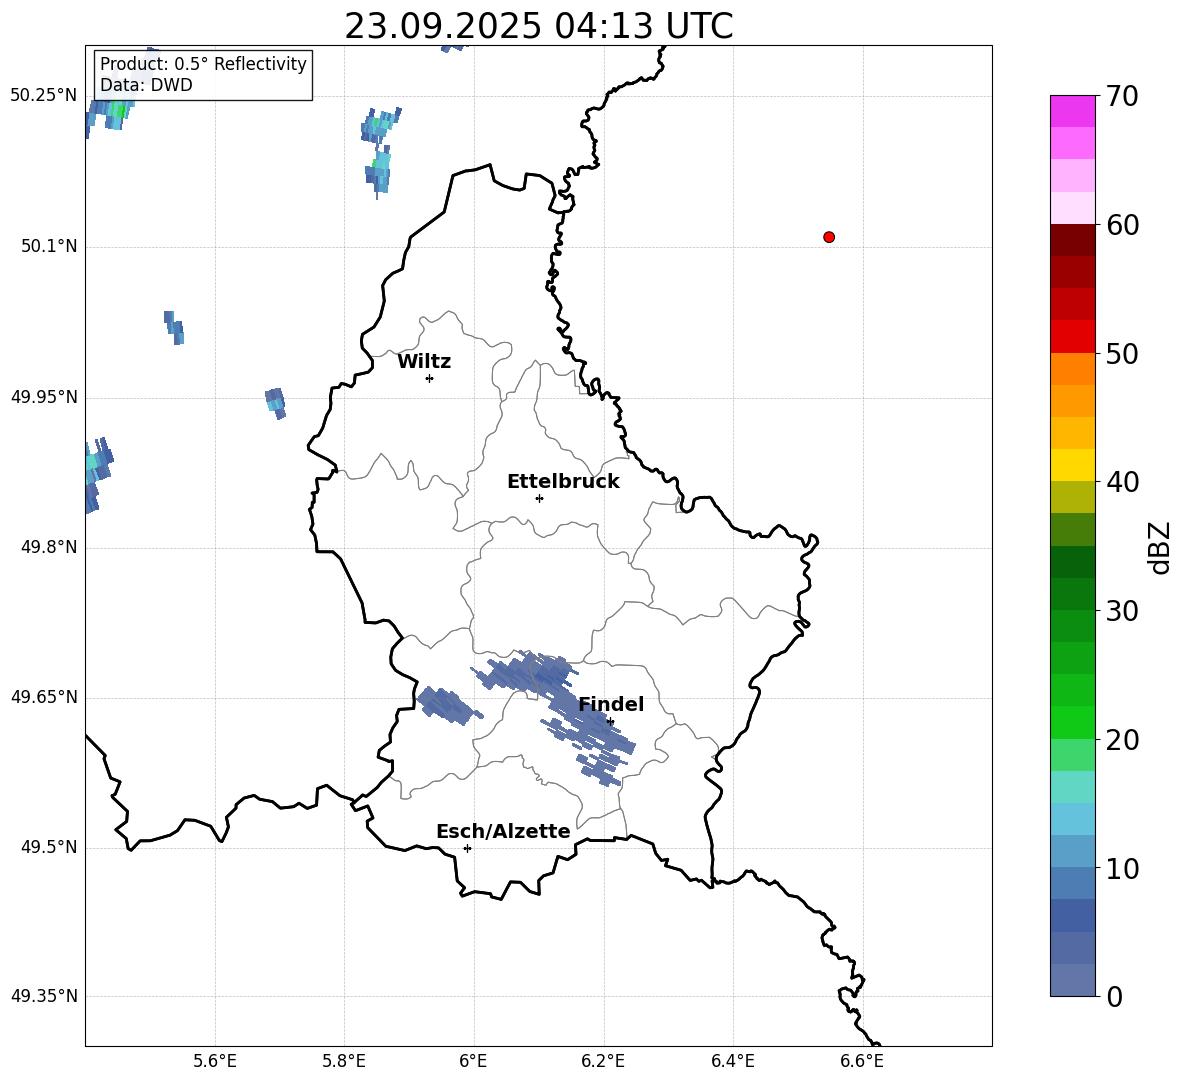Click the Esch/Alzette city label
Screen dimensions: 1184x1081
pos(503,831)
